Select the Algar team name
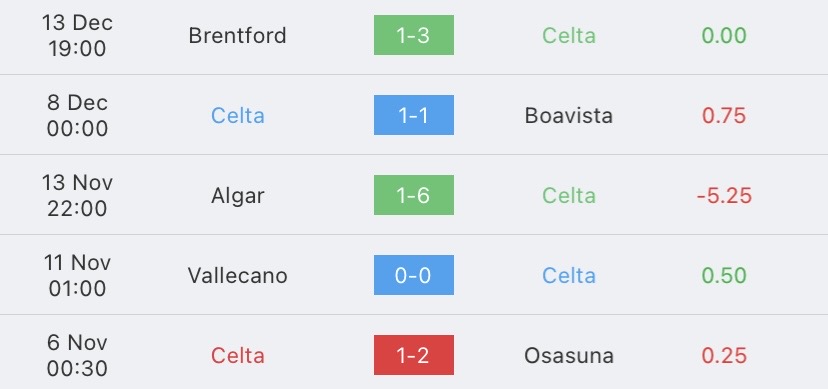The image size is (828, 389). tap(238, 196)
